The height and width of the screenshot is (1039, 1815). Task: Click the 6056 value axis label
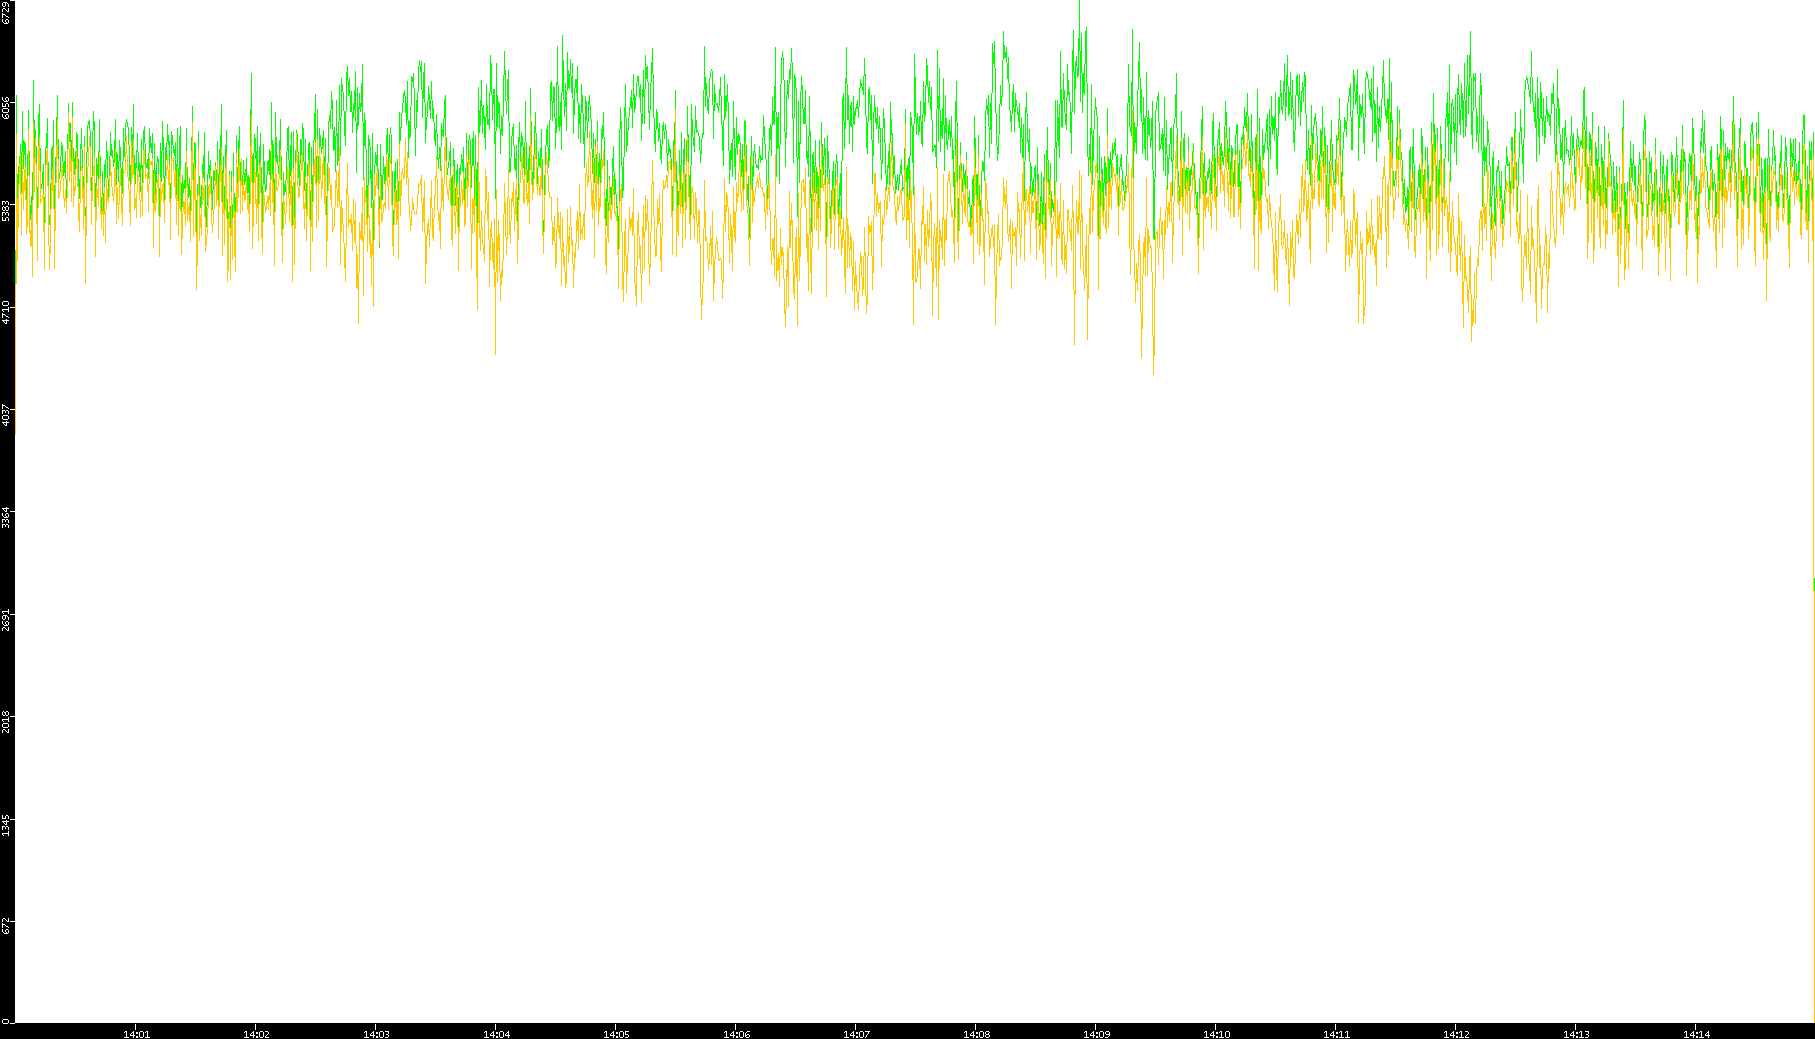[7, 107]
